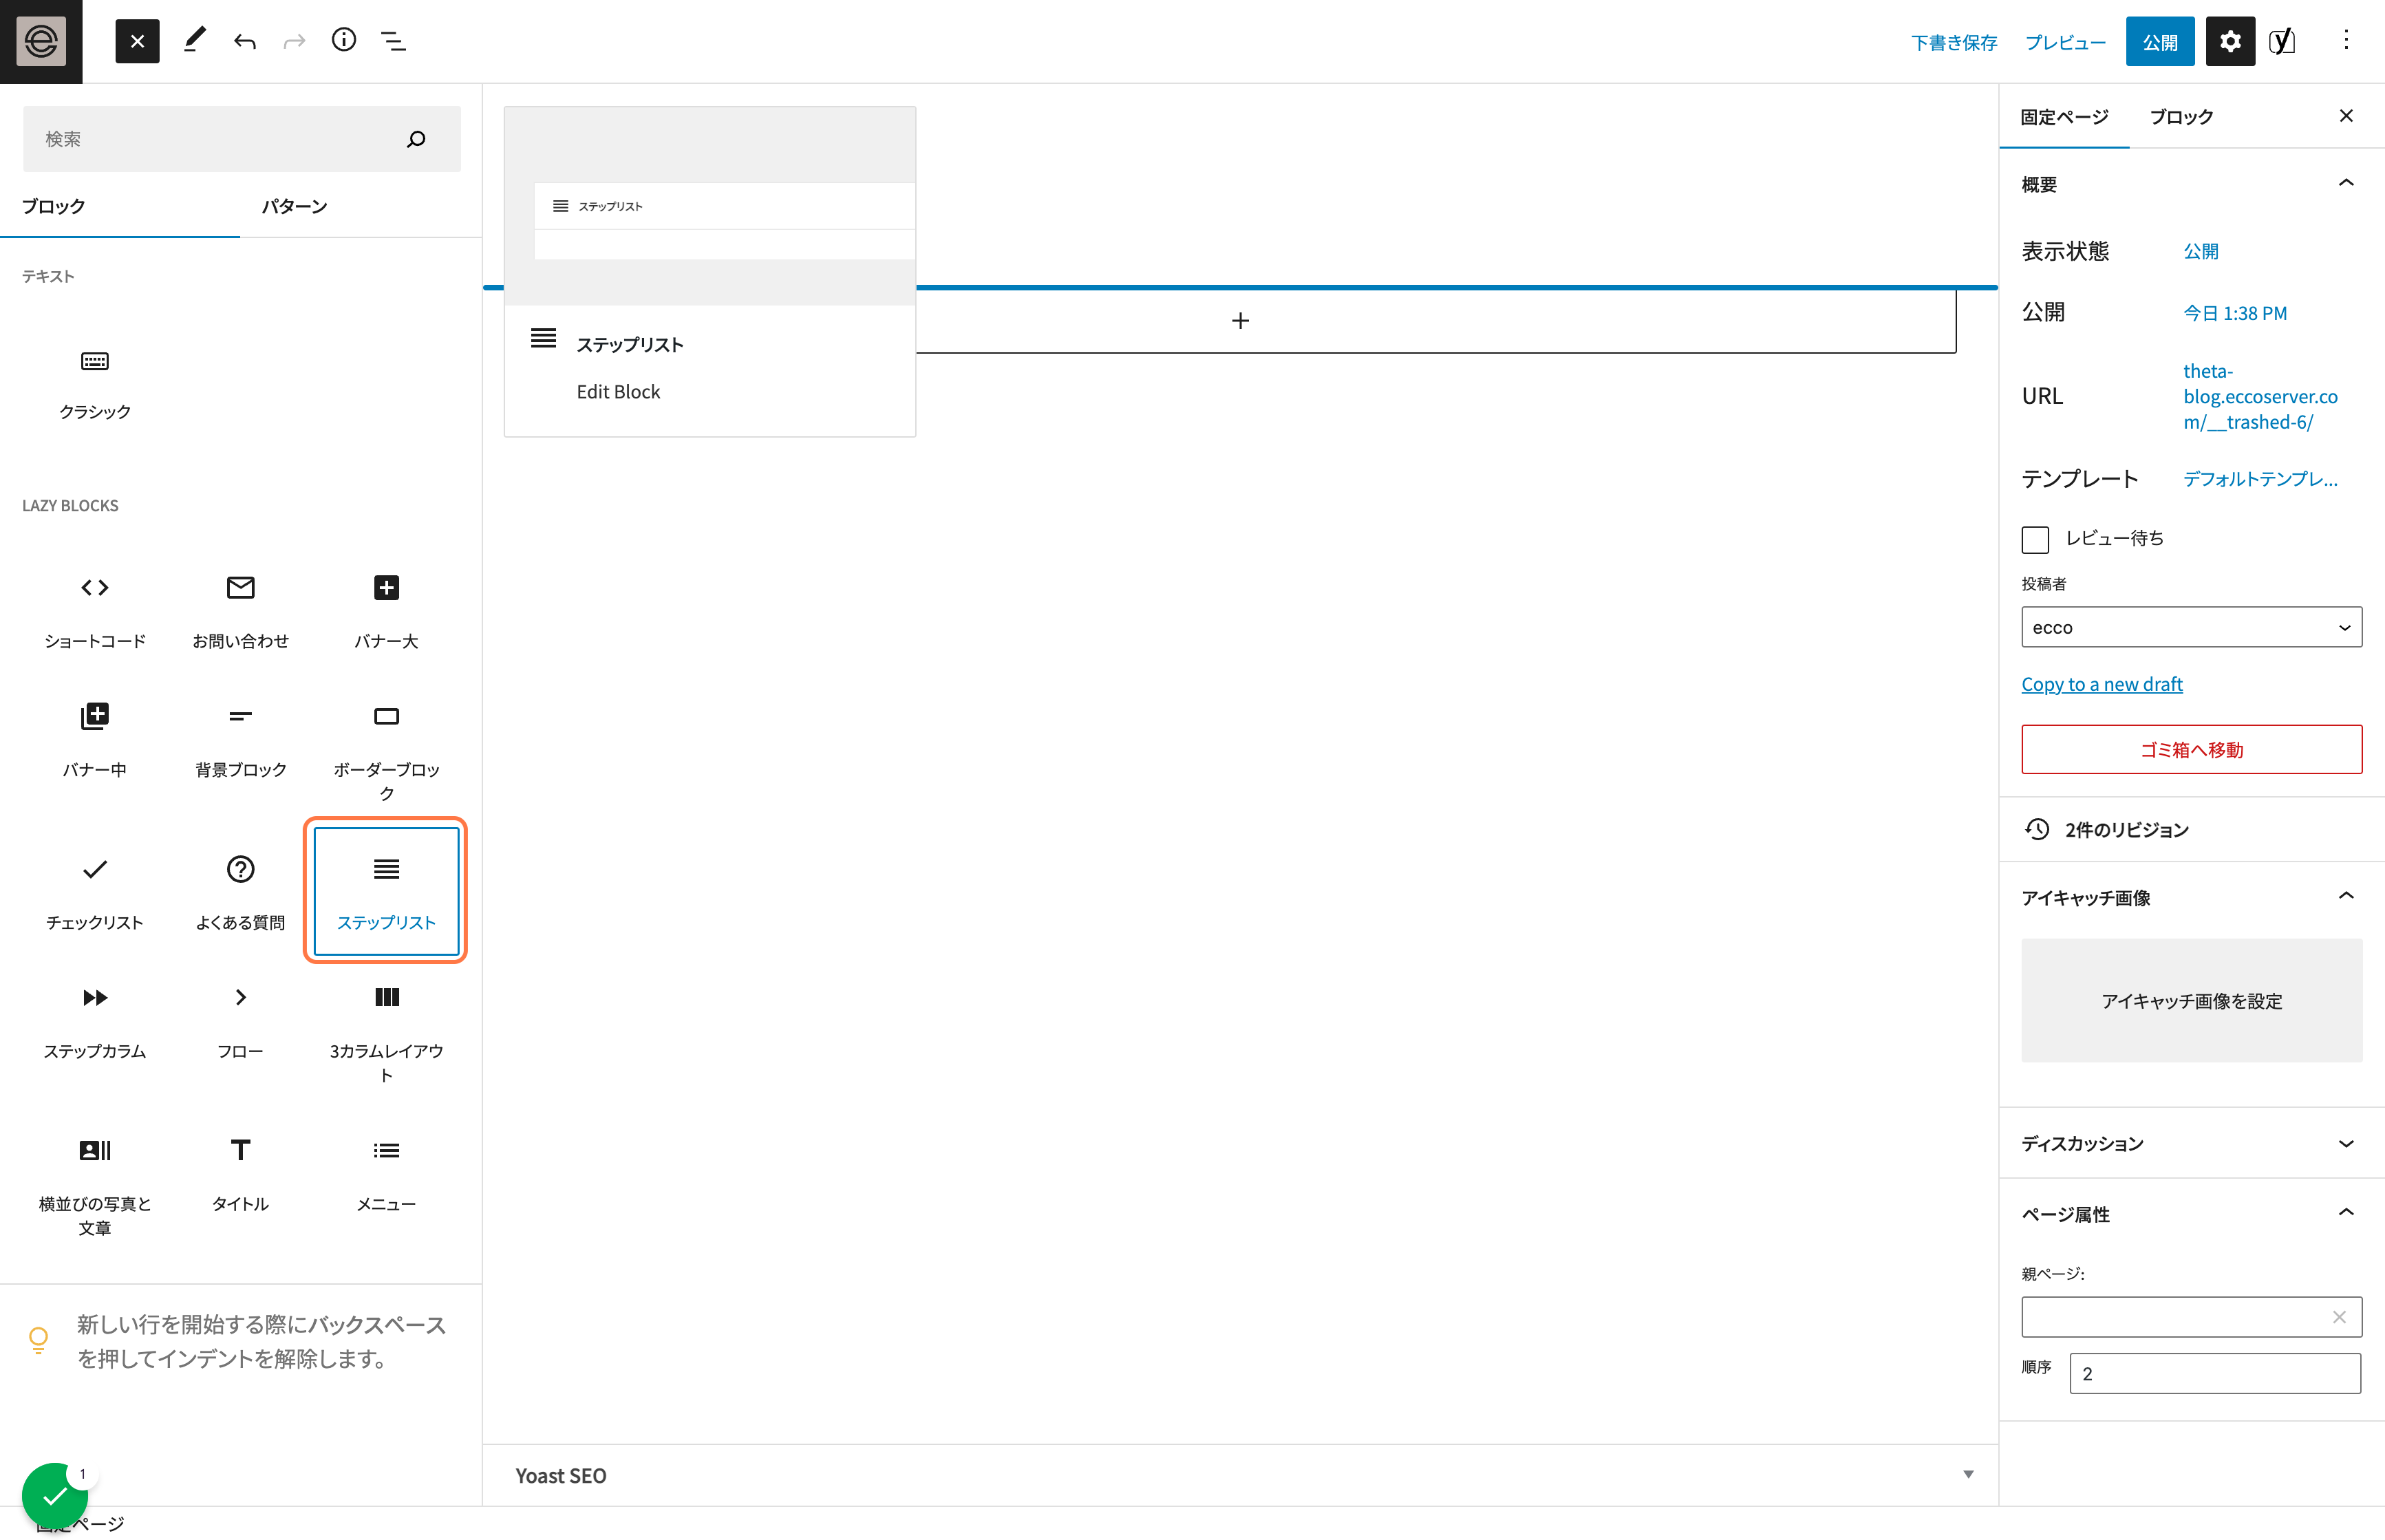Select the pencil edit tool
The image size is (2385, 1540).
coord(194,41)
